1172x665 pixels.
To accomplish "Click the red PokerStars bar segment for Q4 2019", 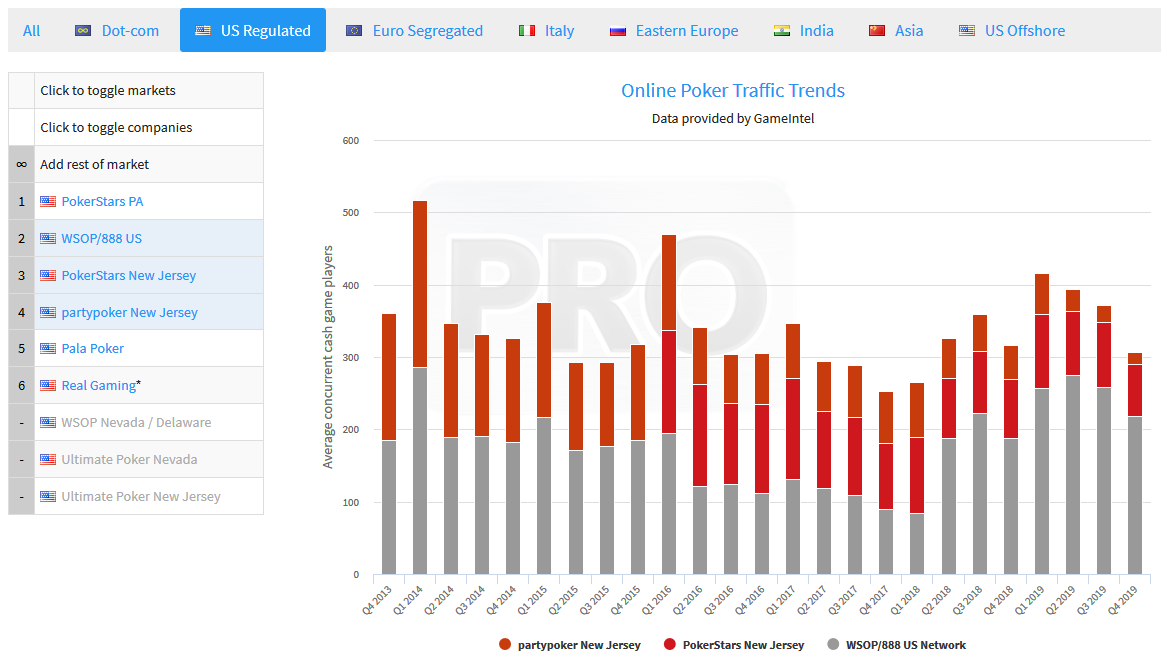I will pyautogui.click(x=1135, y=391).
